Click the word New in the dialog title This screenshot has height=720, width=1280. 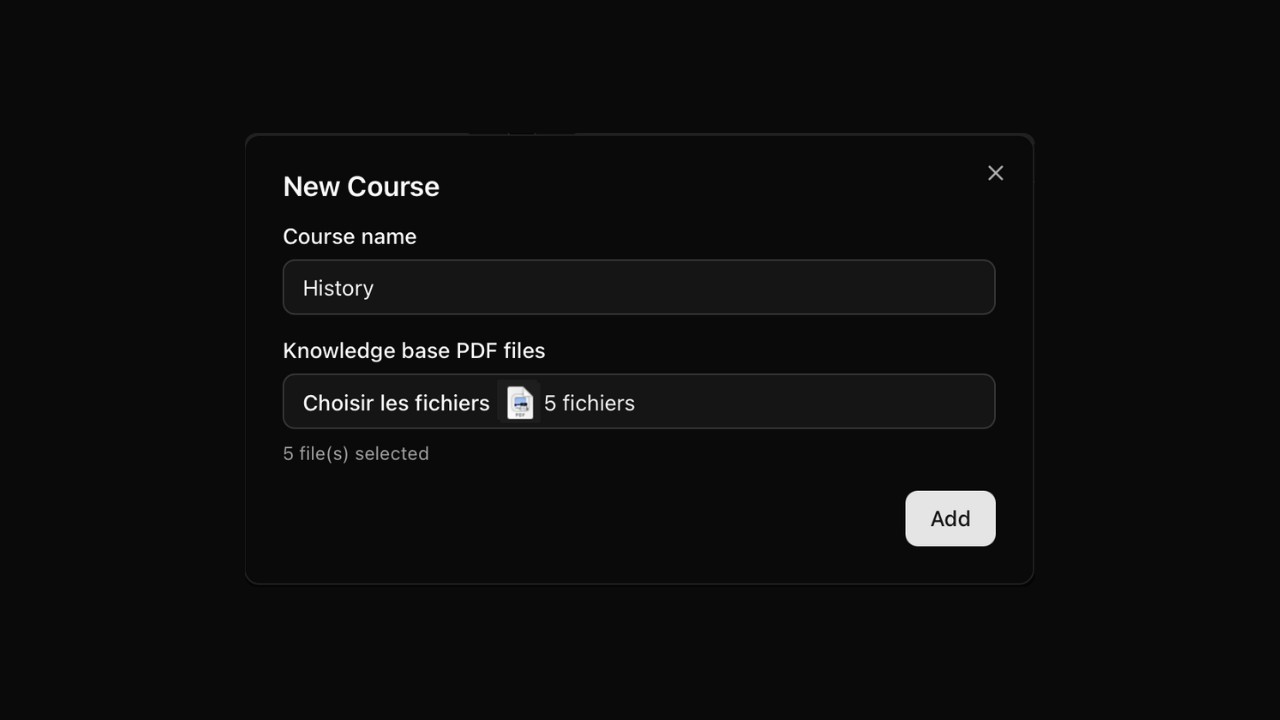311,187
